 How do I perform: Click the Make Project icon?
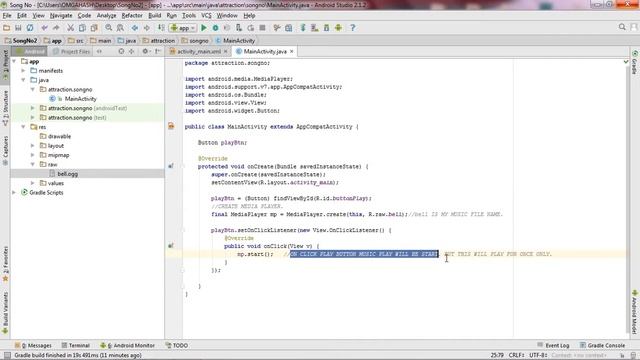click(161, 28)
